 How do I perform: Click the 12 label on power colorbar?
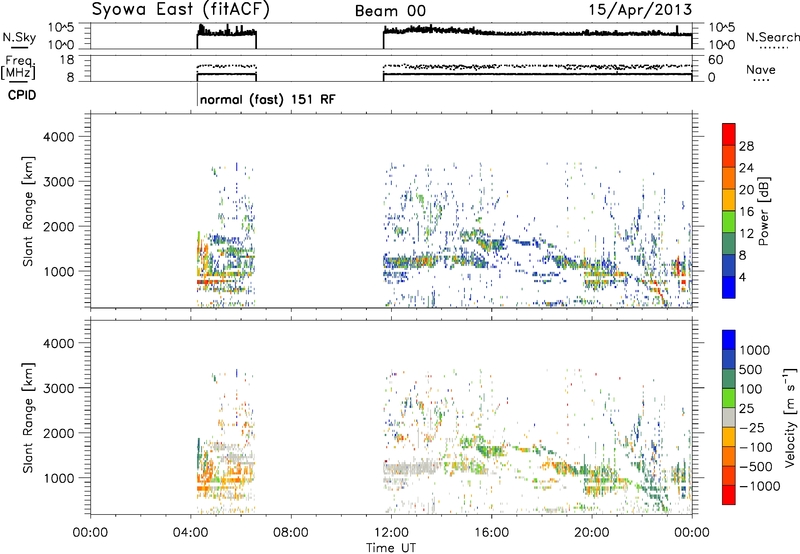[x=746, y=234]
